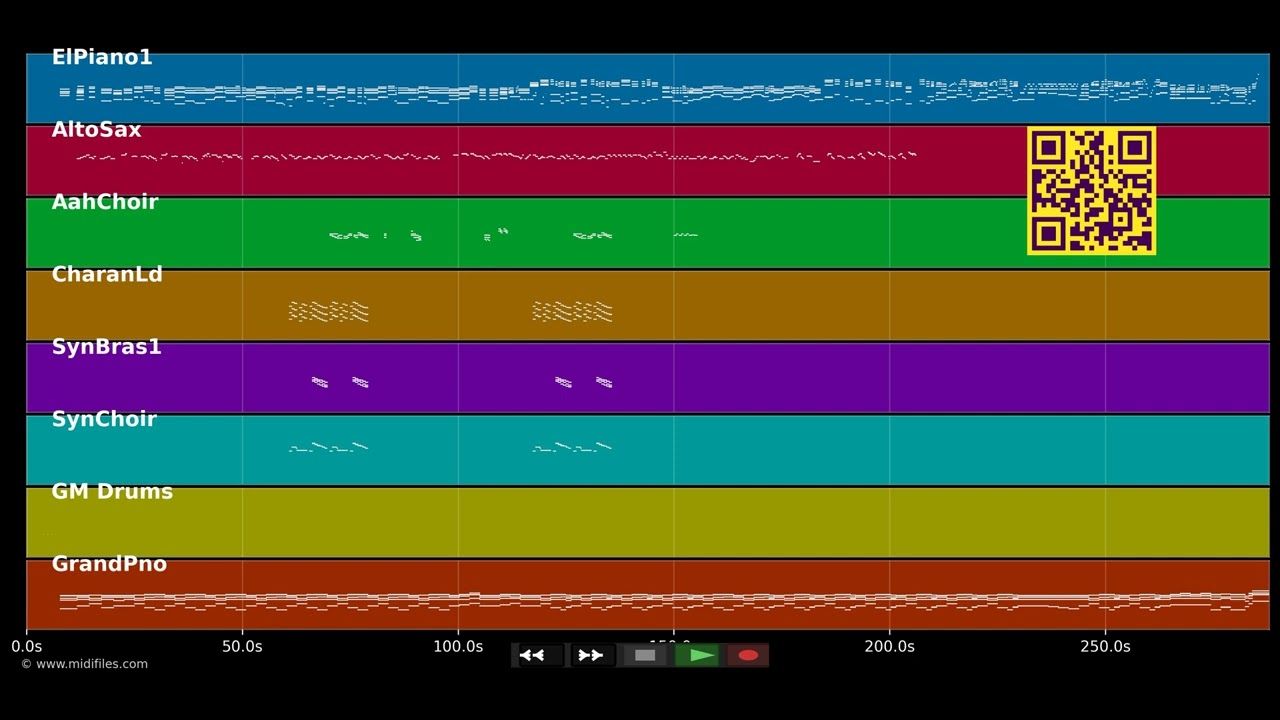Jump to the 50.0s timeline marker
The image size is (1280, 720).
(x=242, y=647)
